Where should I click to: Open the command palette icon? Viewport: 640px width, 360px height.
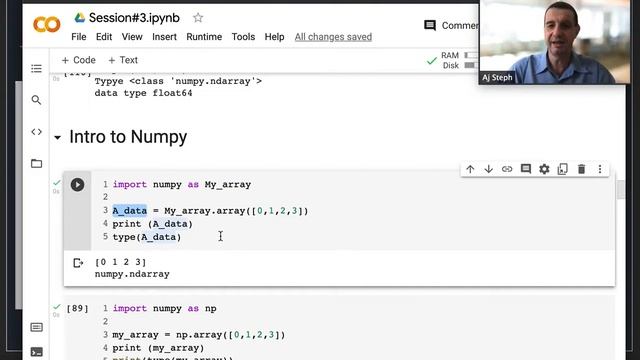click(x=36, y=327)
